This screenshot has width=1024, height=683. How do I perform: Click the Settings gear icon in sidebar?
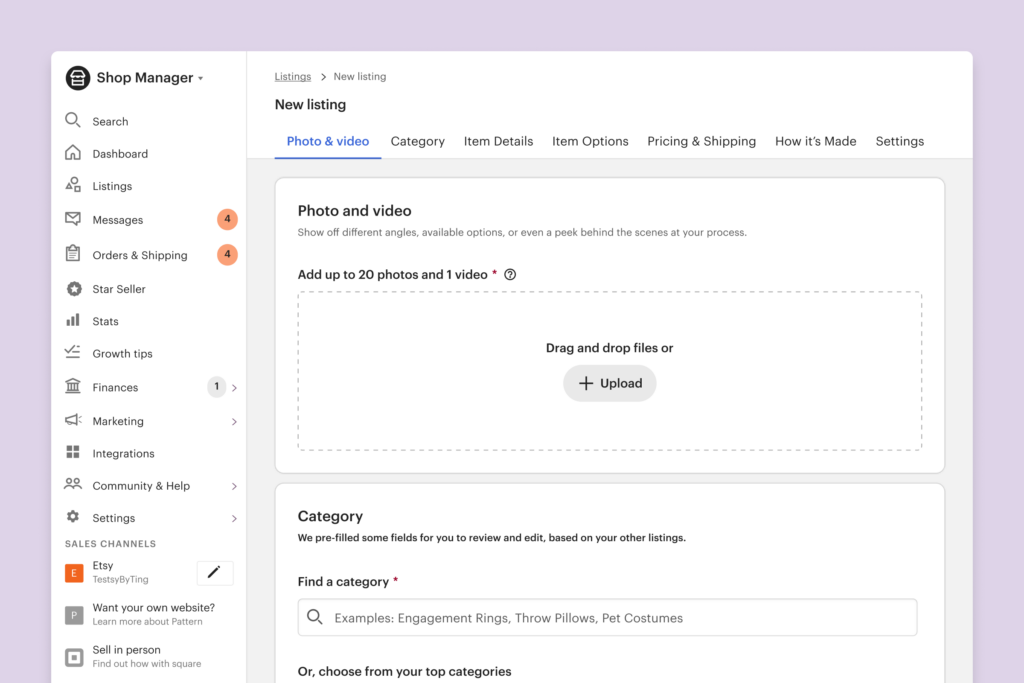click(x=73, y=516)
